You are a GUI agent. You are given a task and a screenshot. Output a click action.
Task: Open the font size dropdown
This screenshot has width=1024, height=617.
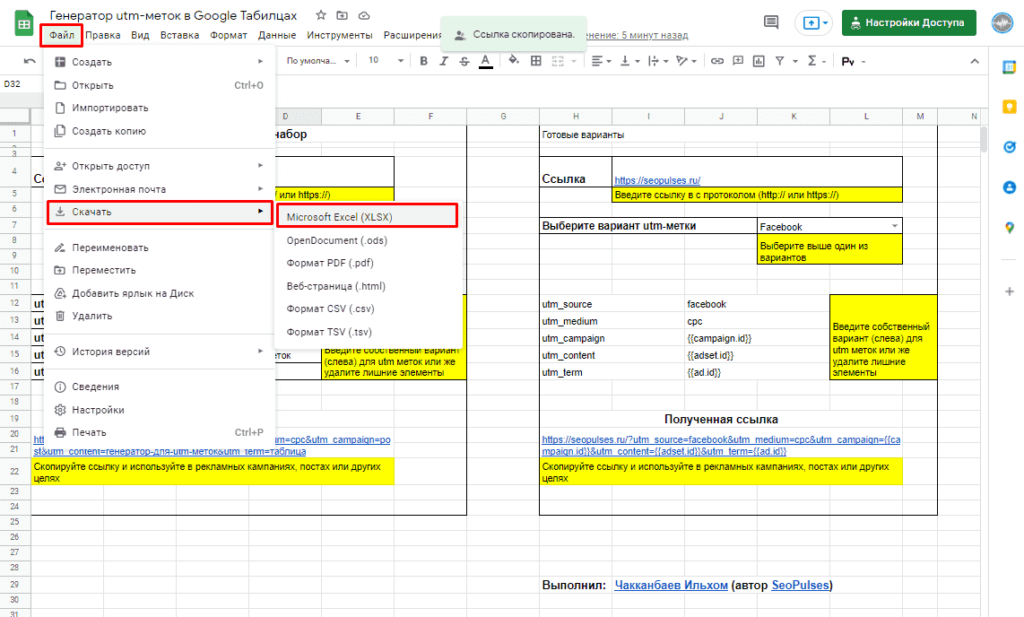click(x=385, y=61)
